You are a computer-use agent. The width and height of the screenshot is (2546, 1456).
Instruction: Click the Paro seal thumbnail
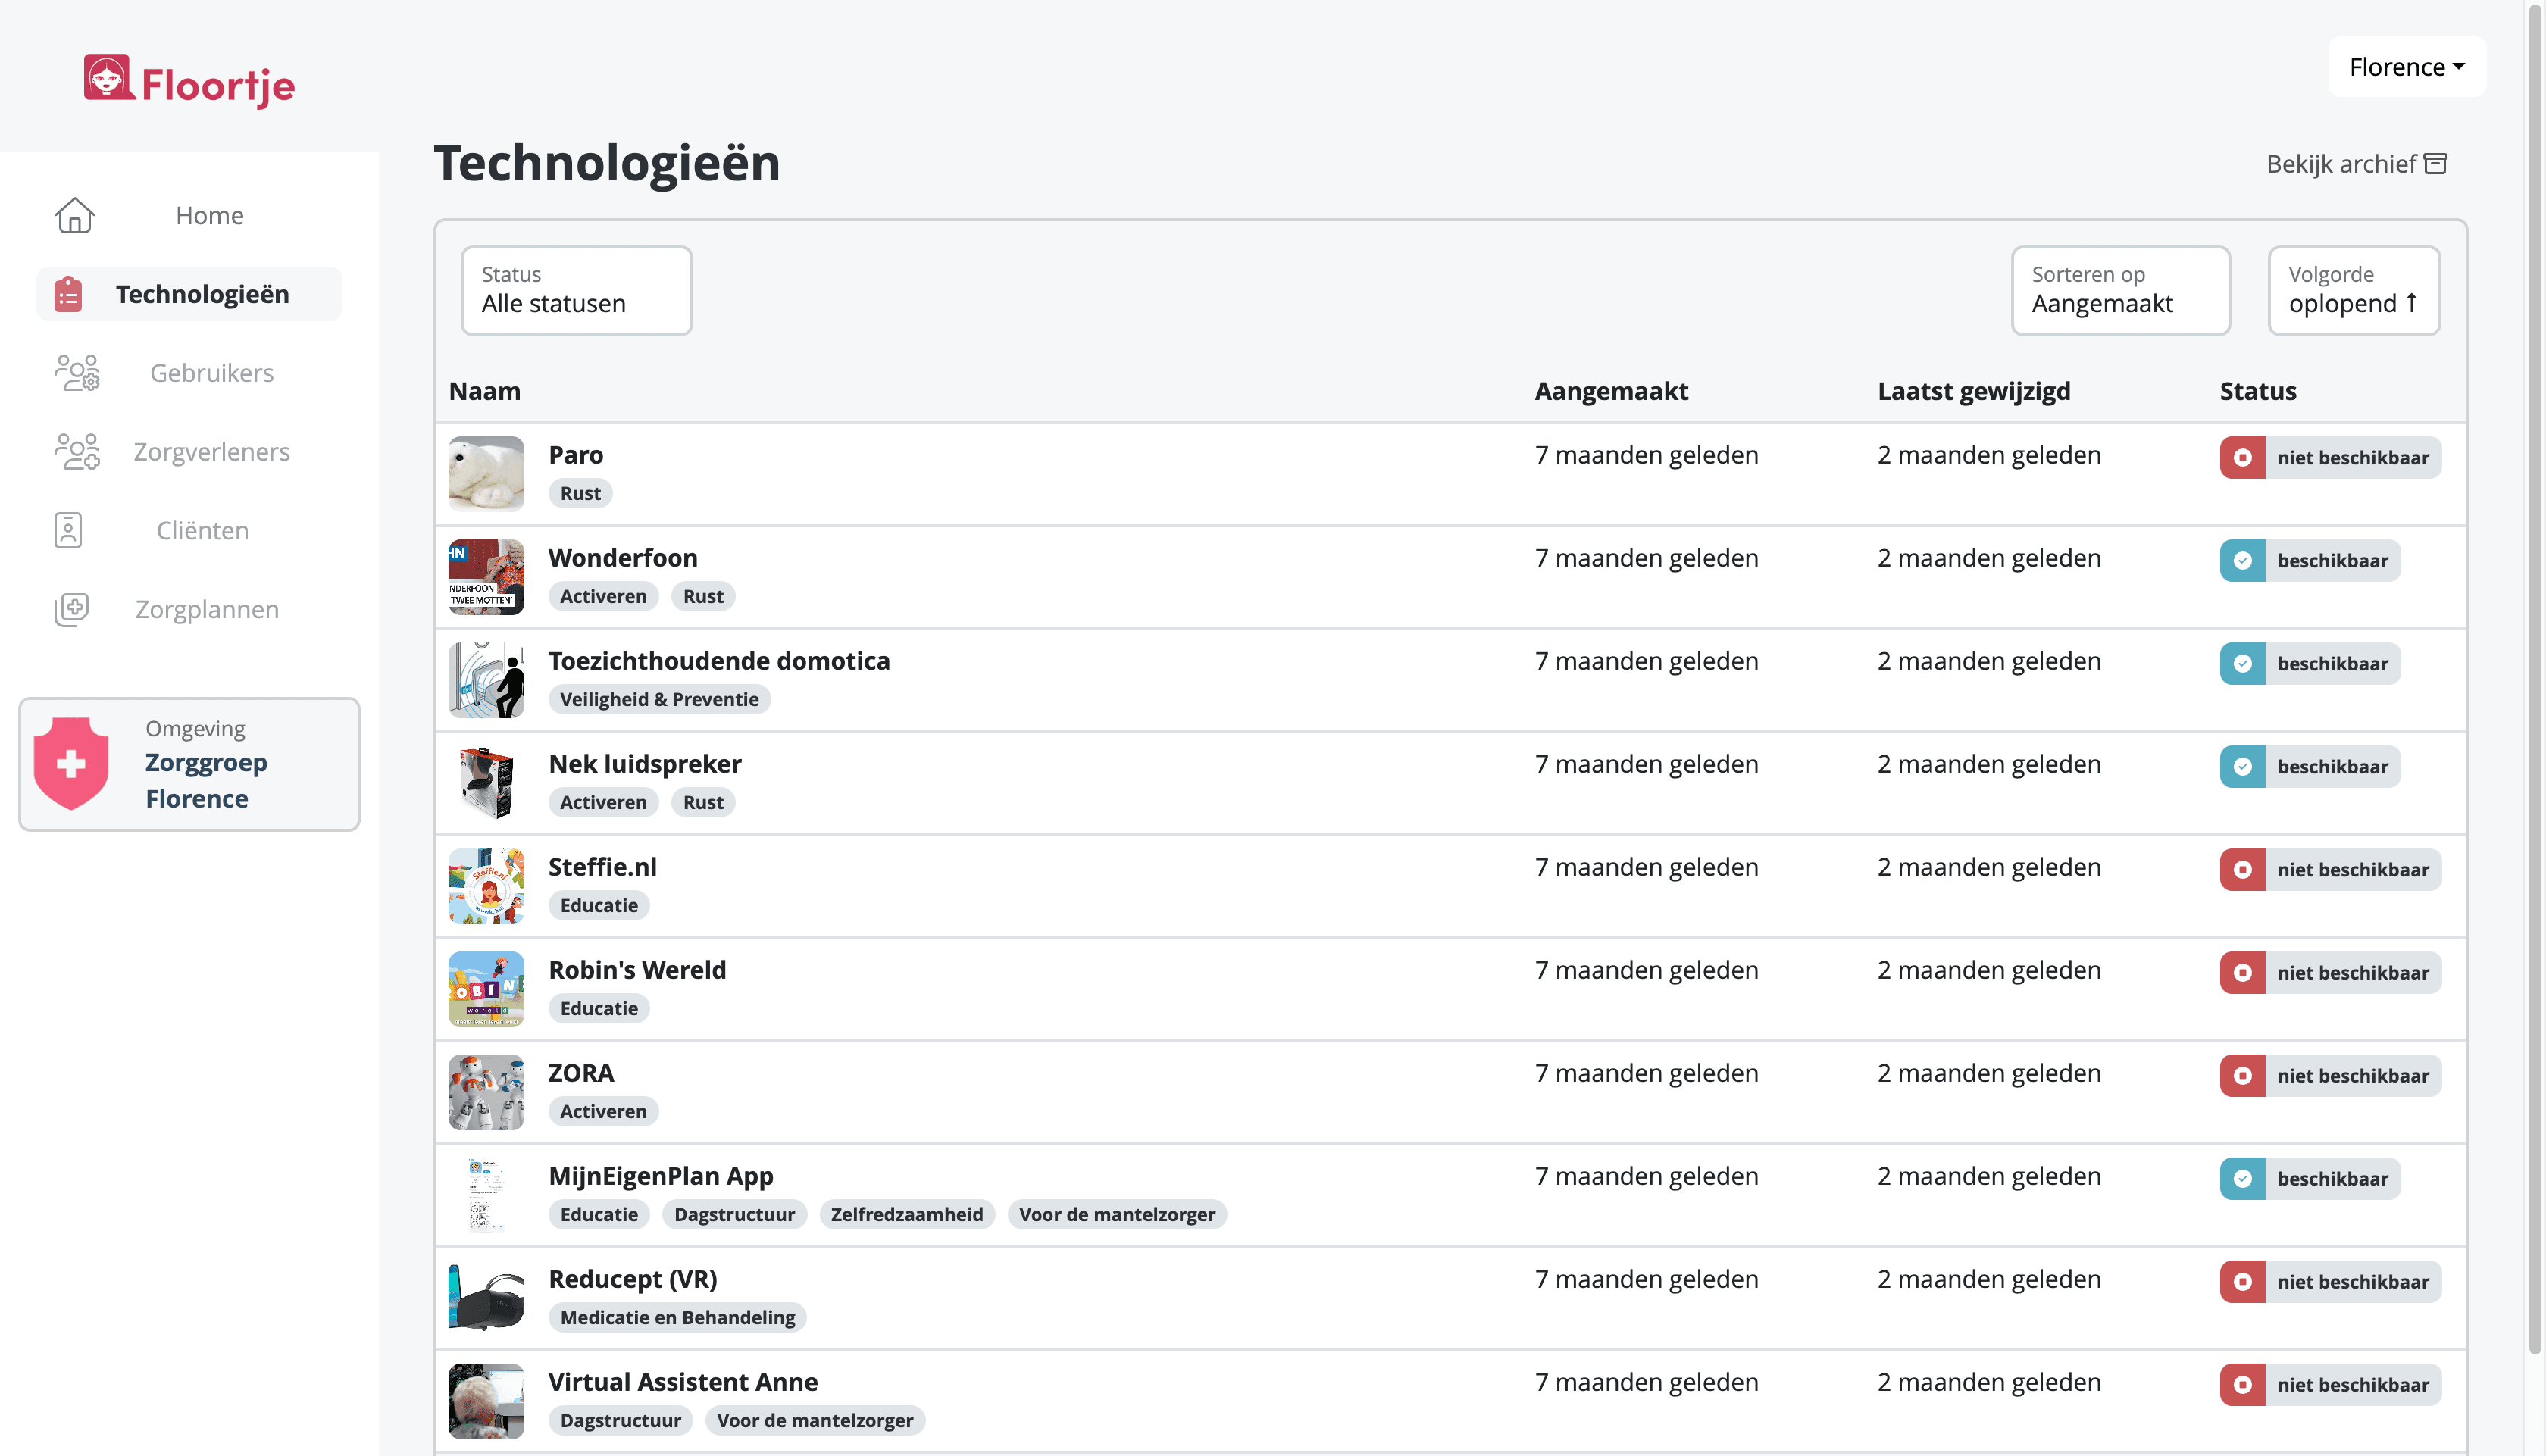coord(486,474)
